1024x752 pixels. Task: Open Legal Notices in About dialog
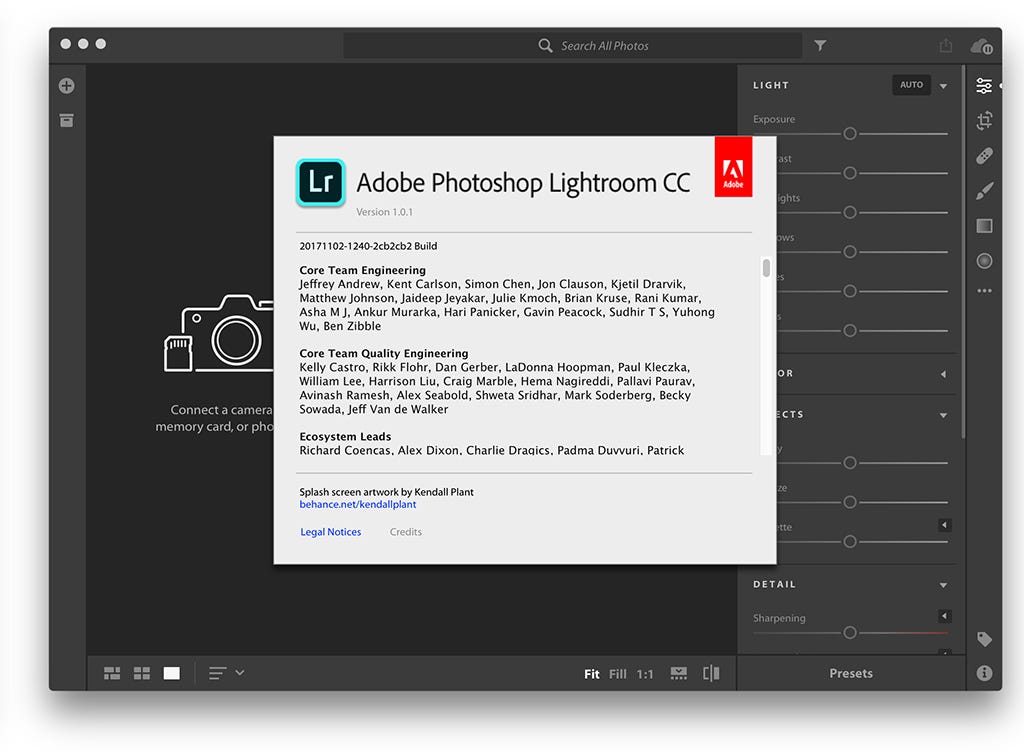pos(330,532)
